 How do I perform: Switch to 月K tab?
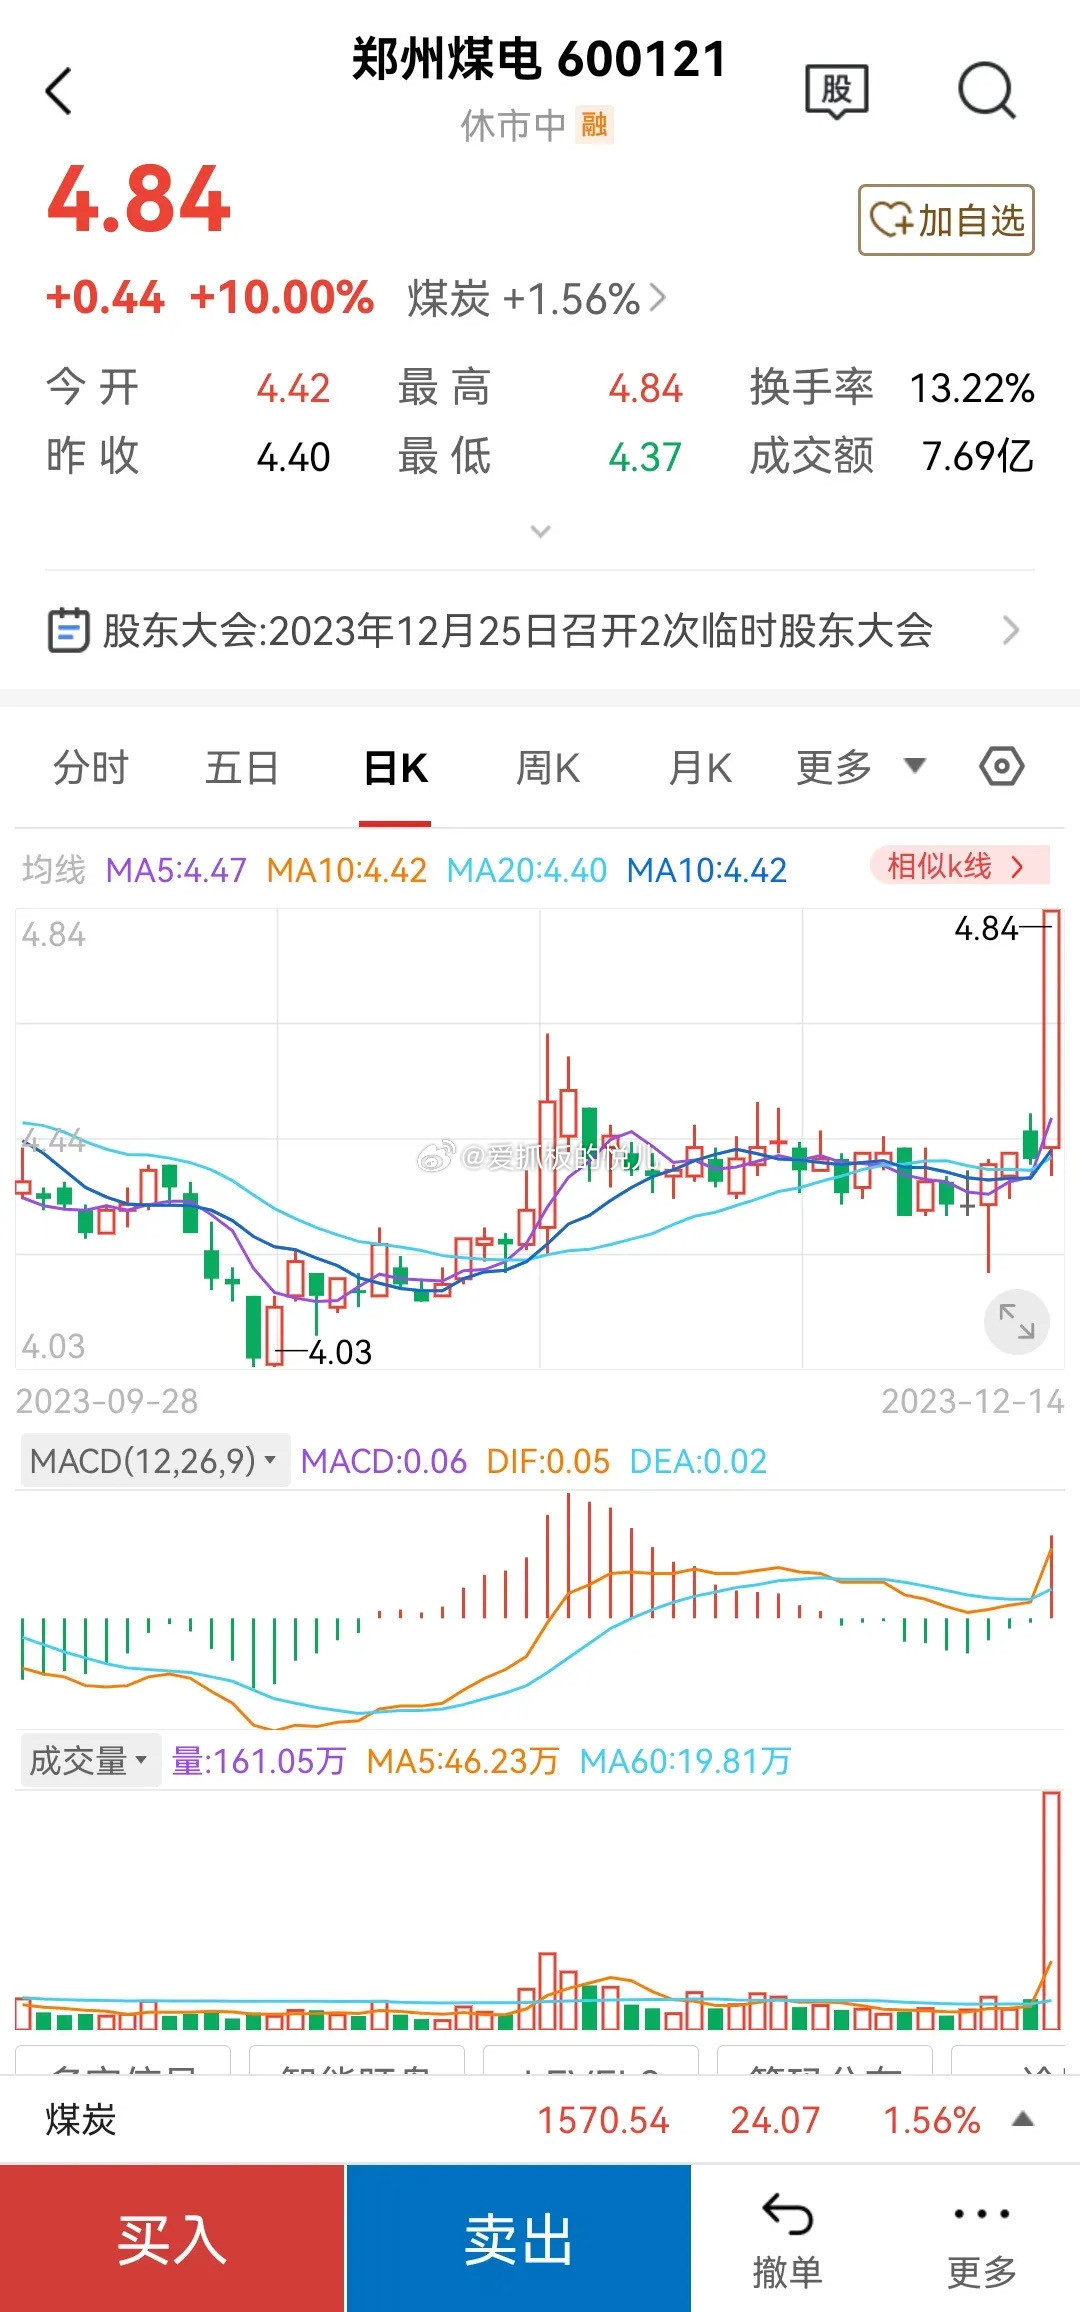[700, 768]
